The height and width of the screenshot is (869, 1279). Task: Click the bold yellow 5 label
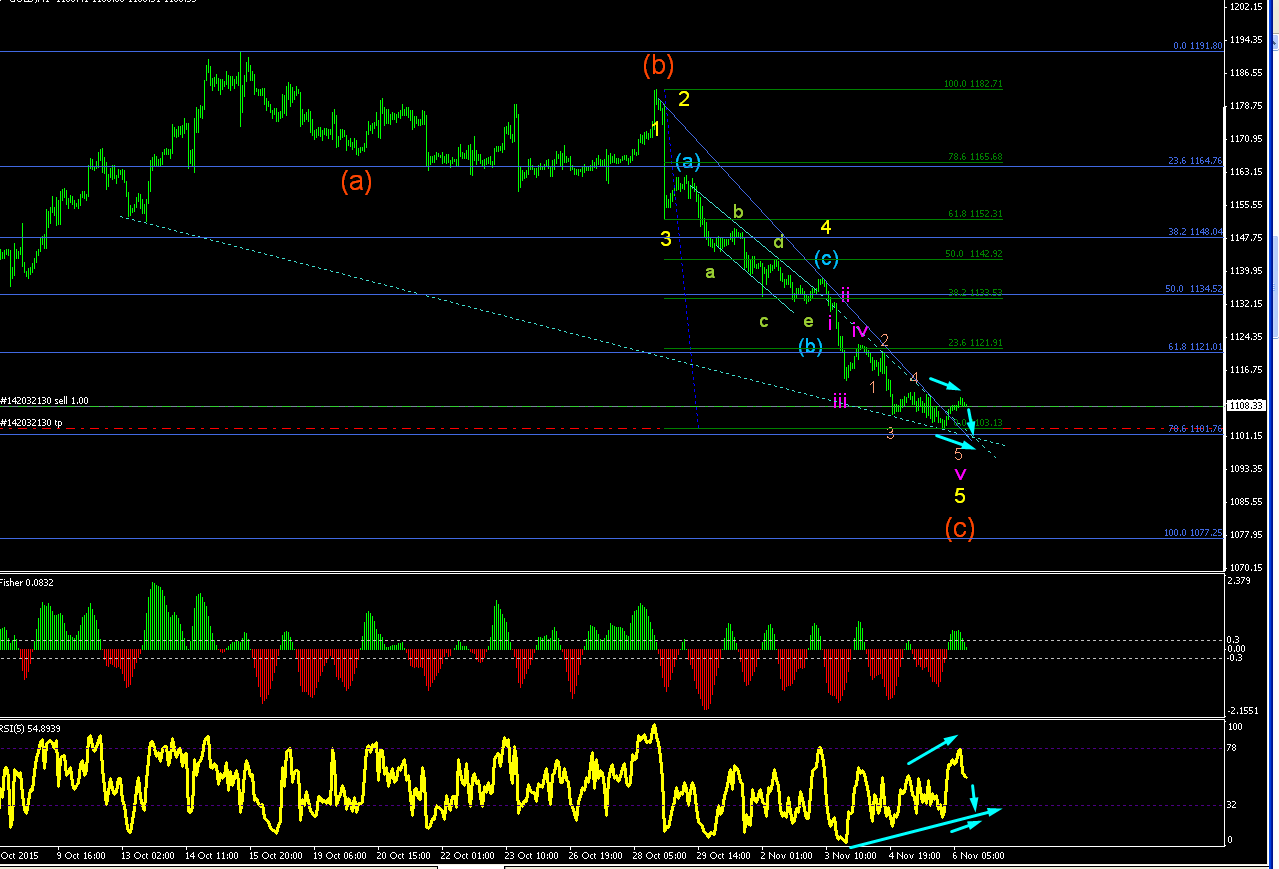(959, 495)
